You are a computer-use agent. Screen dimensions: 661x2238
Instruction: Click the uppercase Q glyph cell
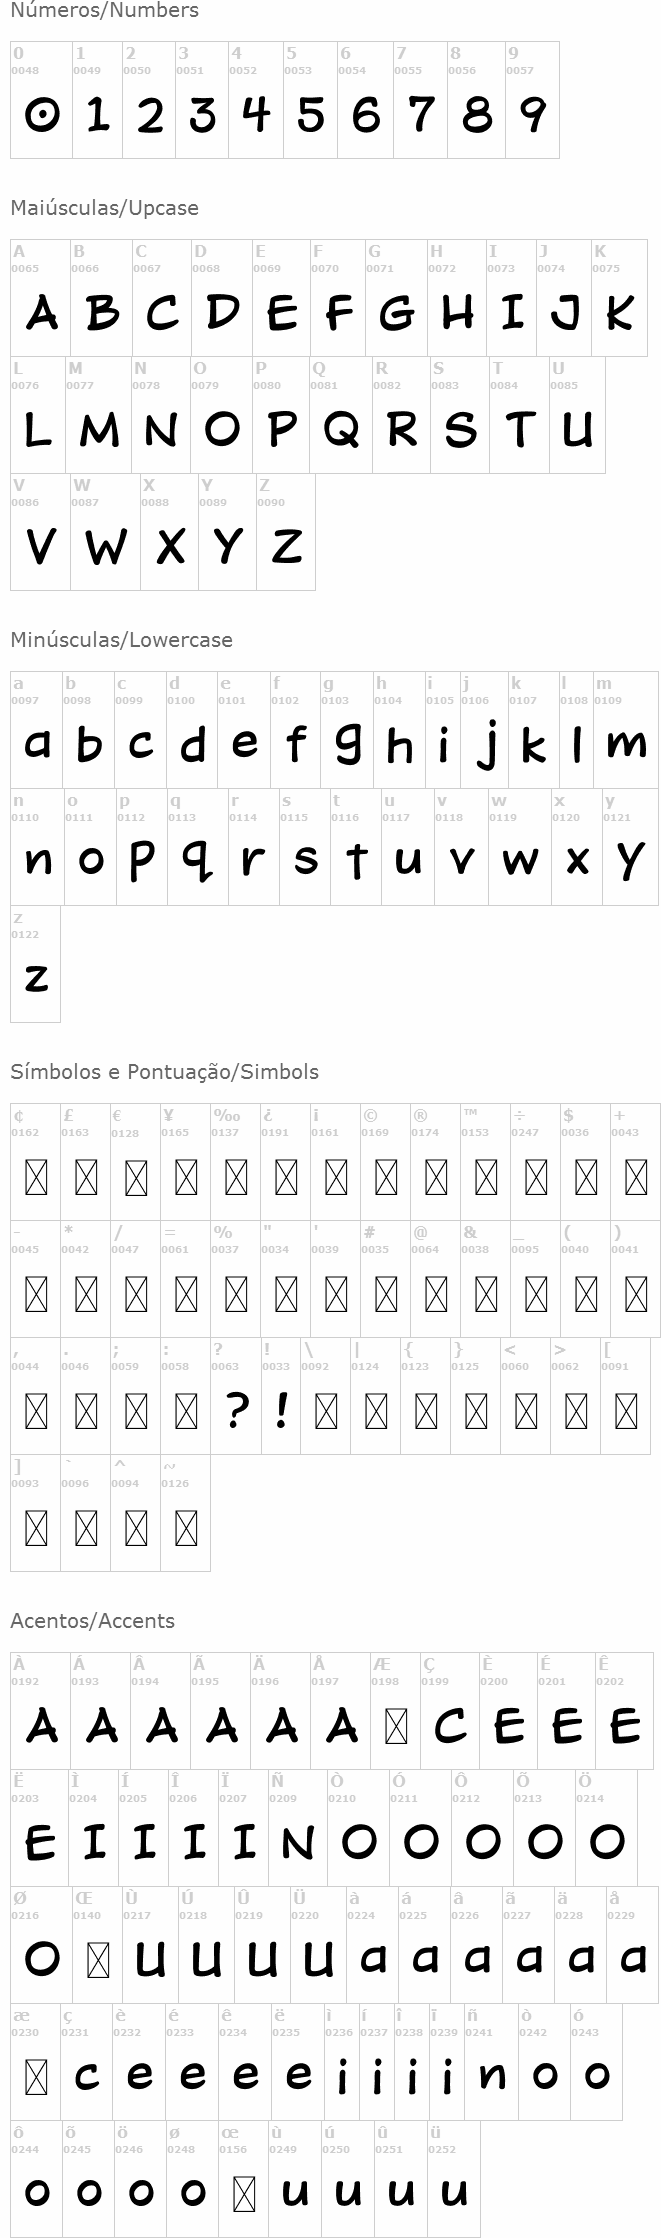341,416
